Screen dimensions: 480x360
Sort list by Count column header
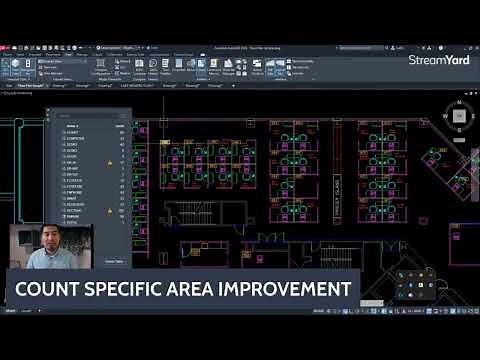[x=120, y=126]
